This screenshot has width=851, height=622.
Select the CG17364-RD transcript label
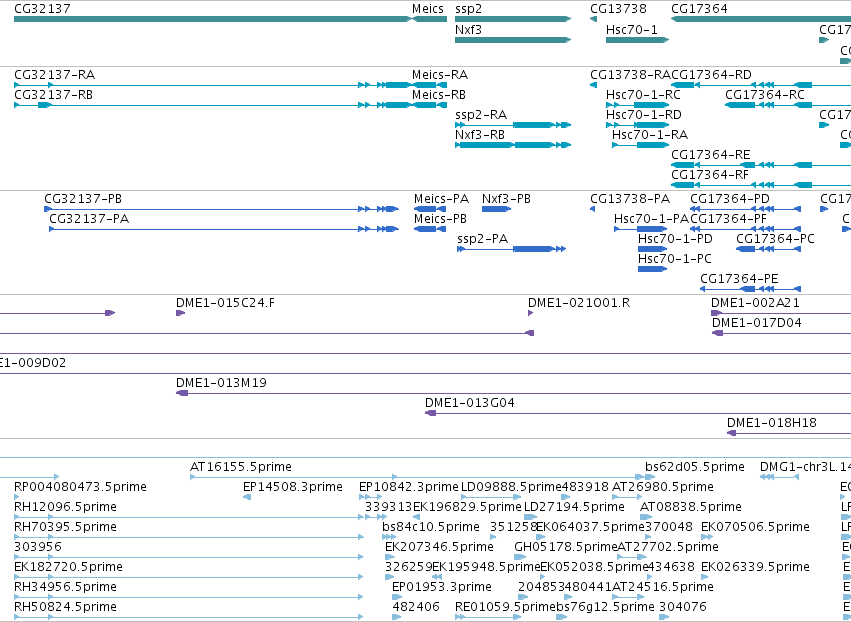coord(712,74)
